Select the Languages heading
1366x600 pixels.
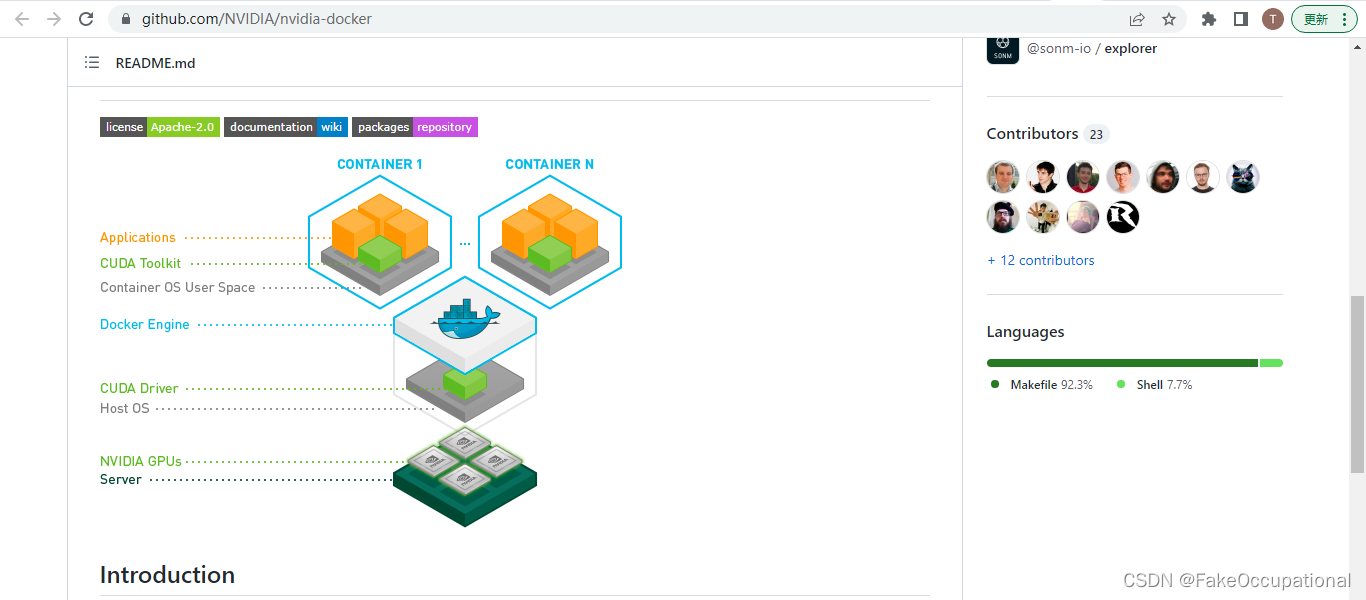pyautogui.click(x=1025, y=332)
